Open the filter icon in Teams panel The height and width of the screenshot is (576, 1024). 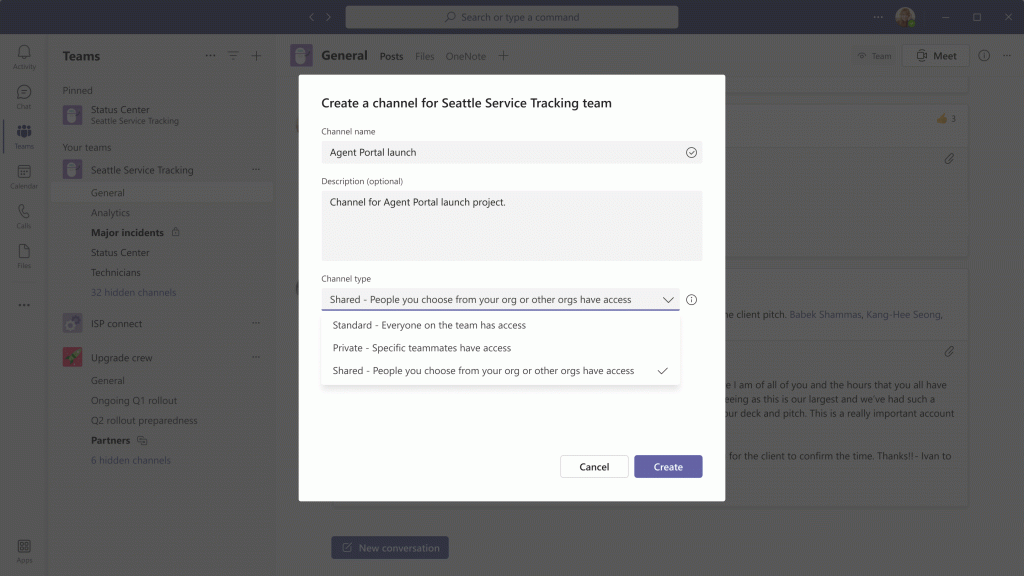[233, 55]
